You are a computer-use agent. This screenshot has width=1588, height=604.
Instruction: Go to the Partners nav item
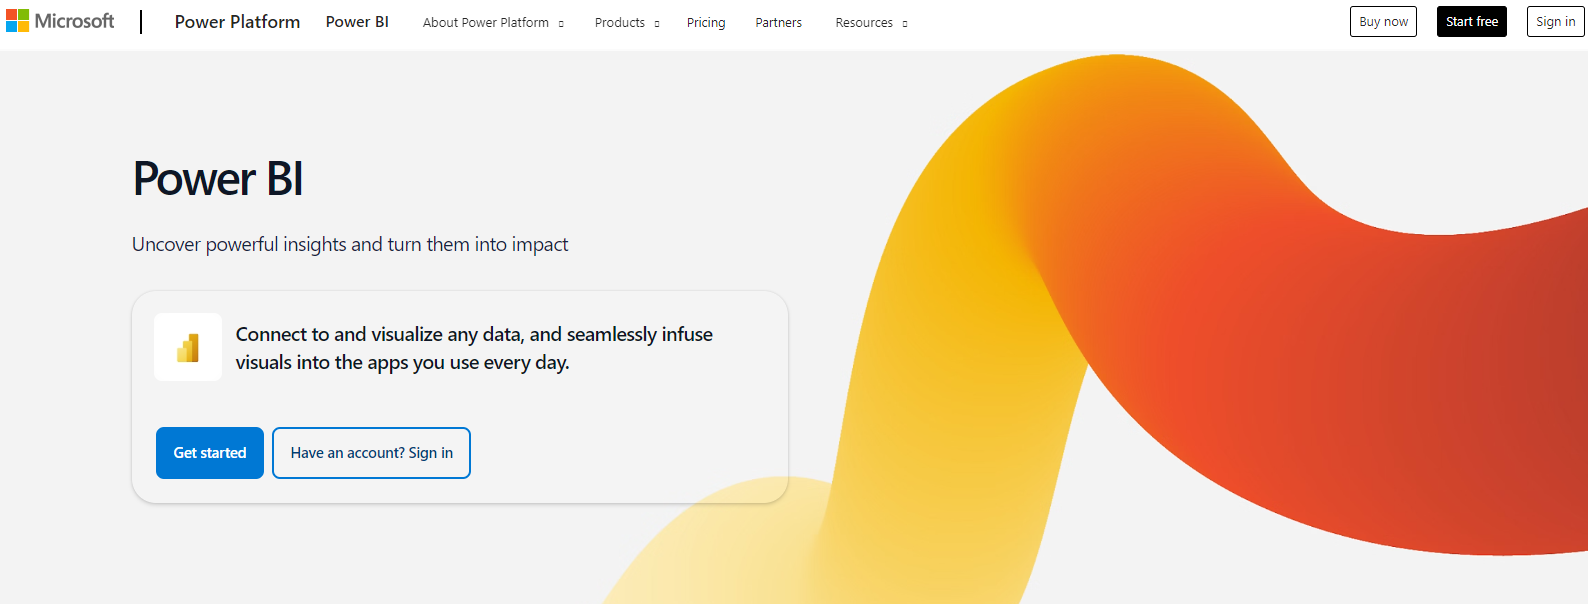778,22
